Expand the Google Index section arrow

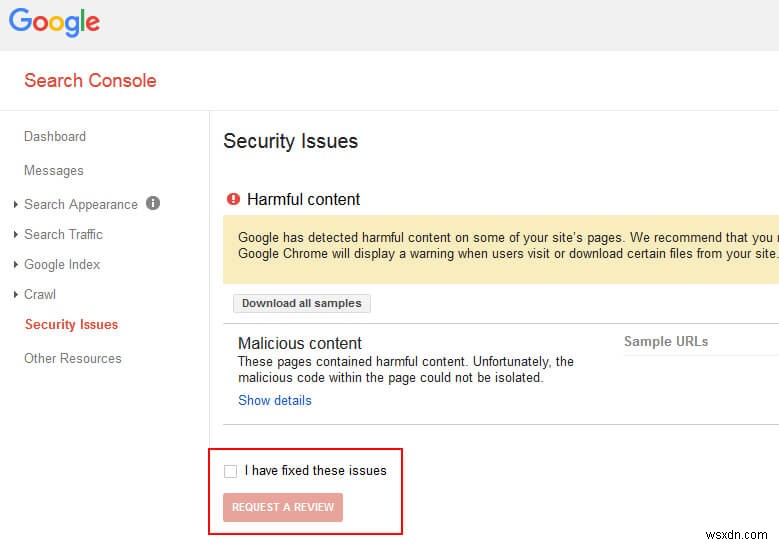point(16,265)
